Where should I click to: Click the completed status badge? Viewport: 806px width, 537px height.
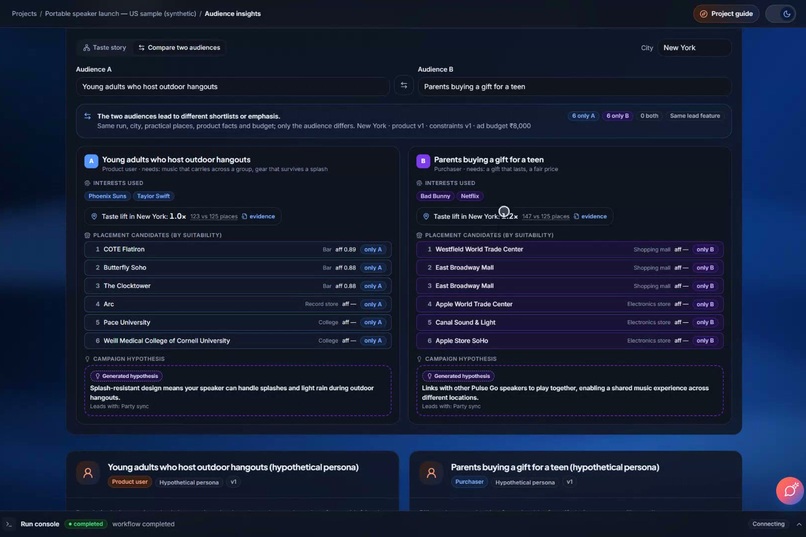pyautogui.click(x=86, y=524)
